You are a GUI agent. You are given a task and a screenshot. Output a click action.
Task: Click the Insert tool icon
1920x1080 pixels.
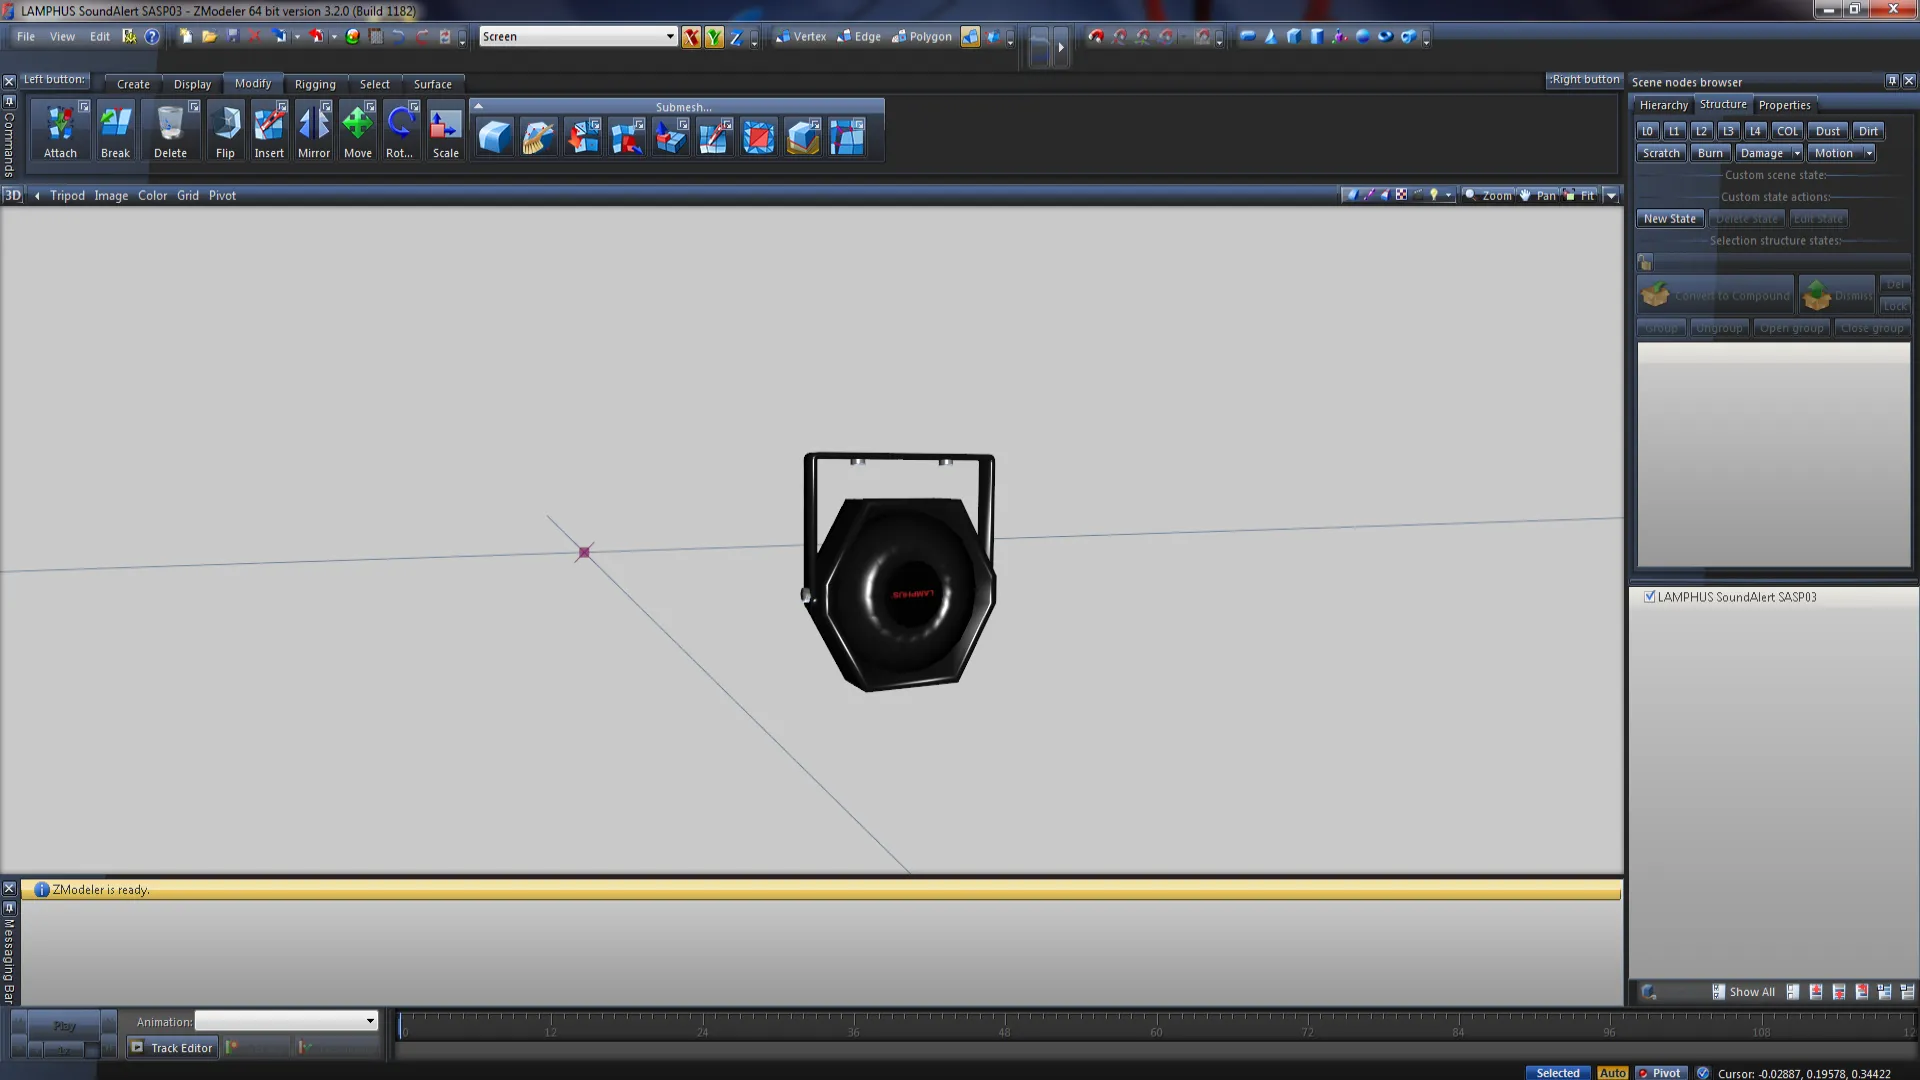click(269, 130)
